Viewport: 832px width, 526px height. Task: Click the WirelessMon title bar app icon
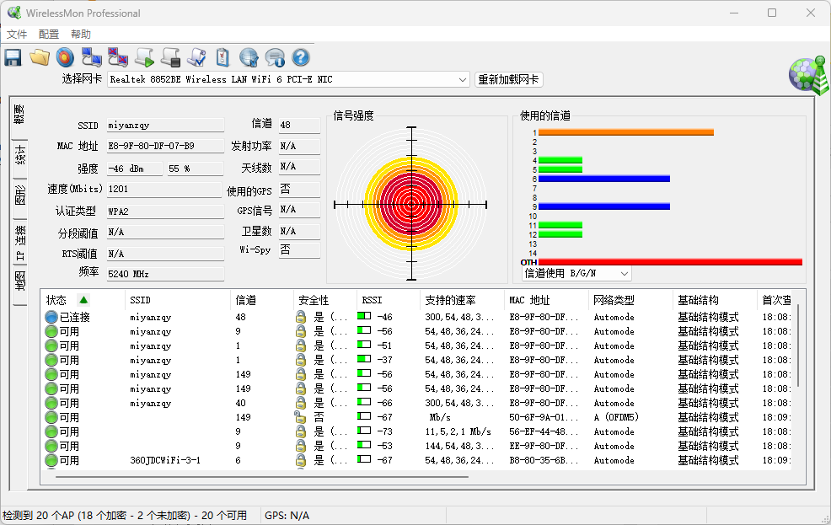[14, 13]
